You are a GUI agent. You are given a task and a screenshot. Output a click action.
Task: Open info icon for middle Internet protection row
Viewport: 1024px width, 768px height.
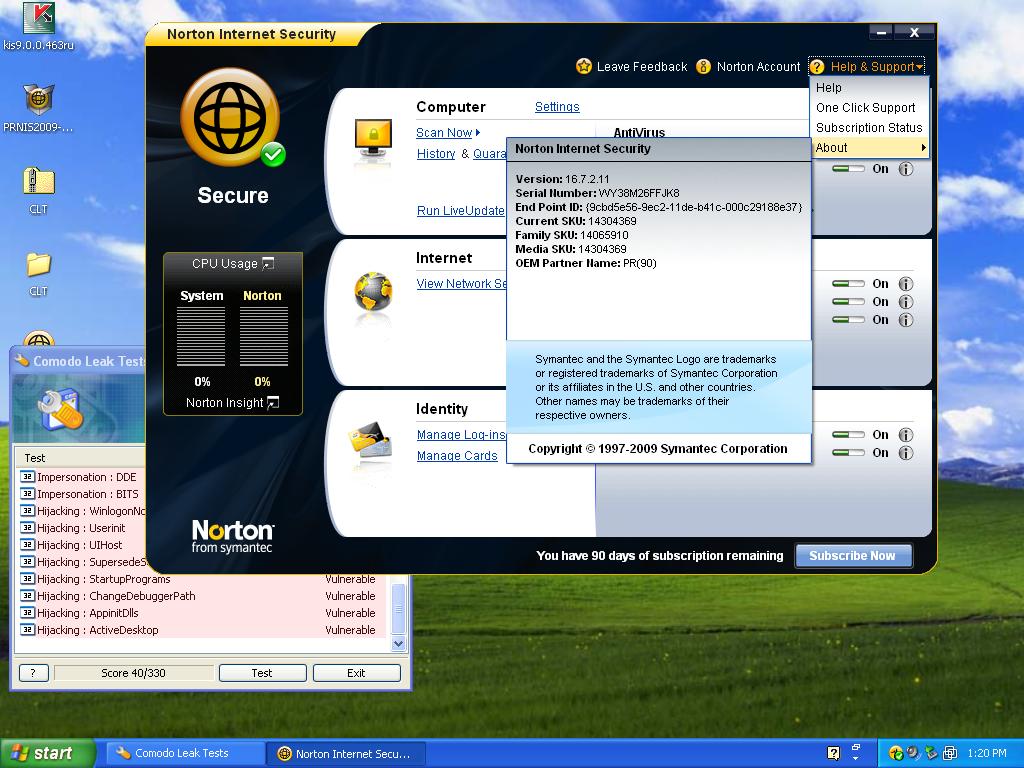click(x=906, y=302)
